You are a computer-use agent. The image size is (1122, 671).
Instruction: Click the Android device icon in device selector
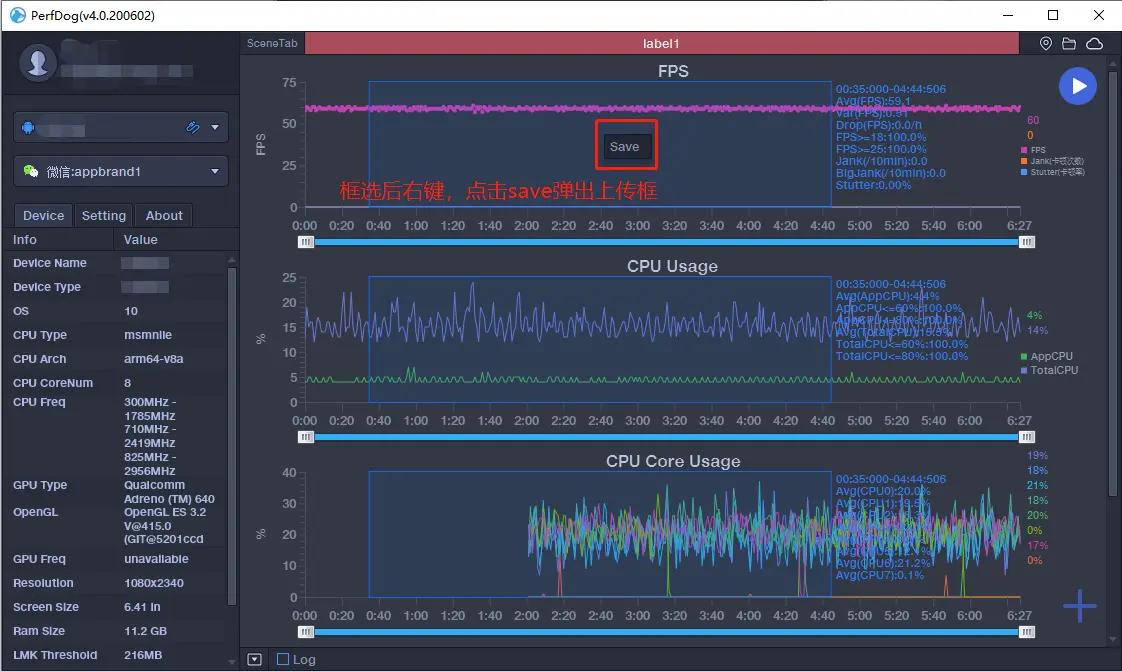28,128
